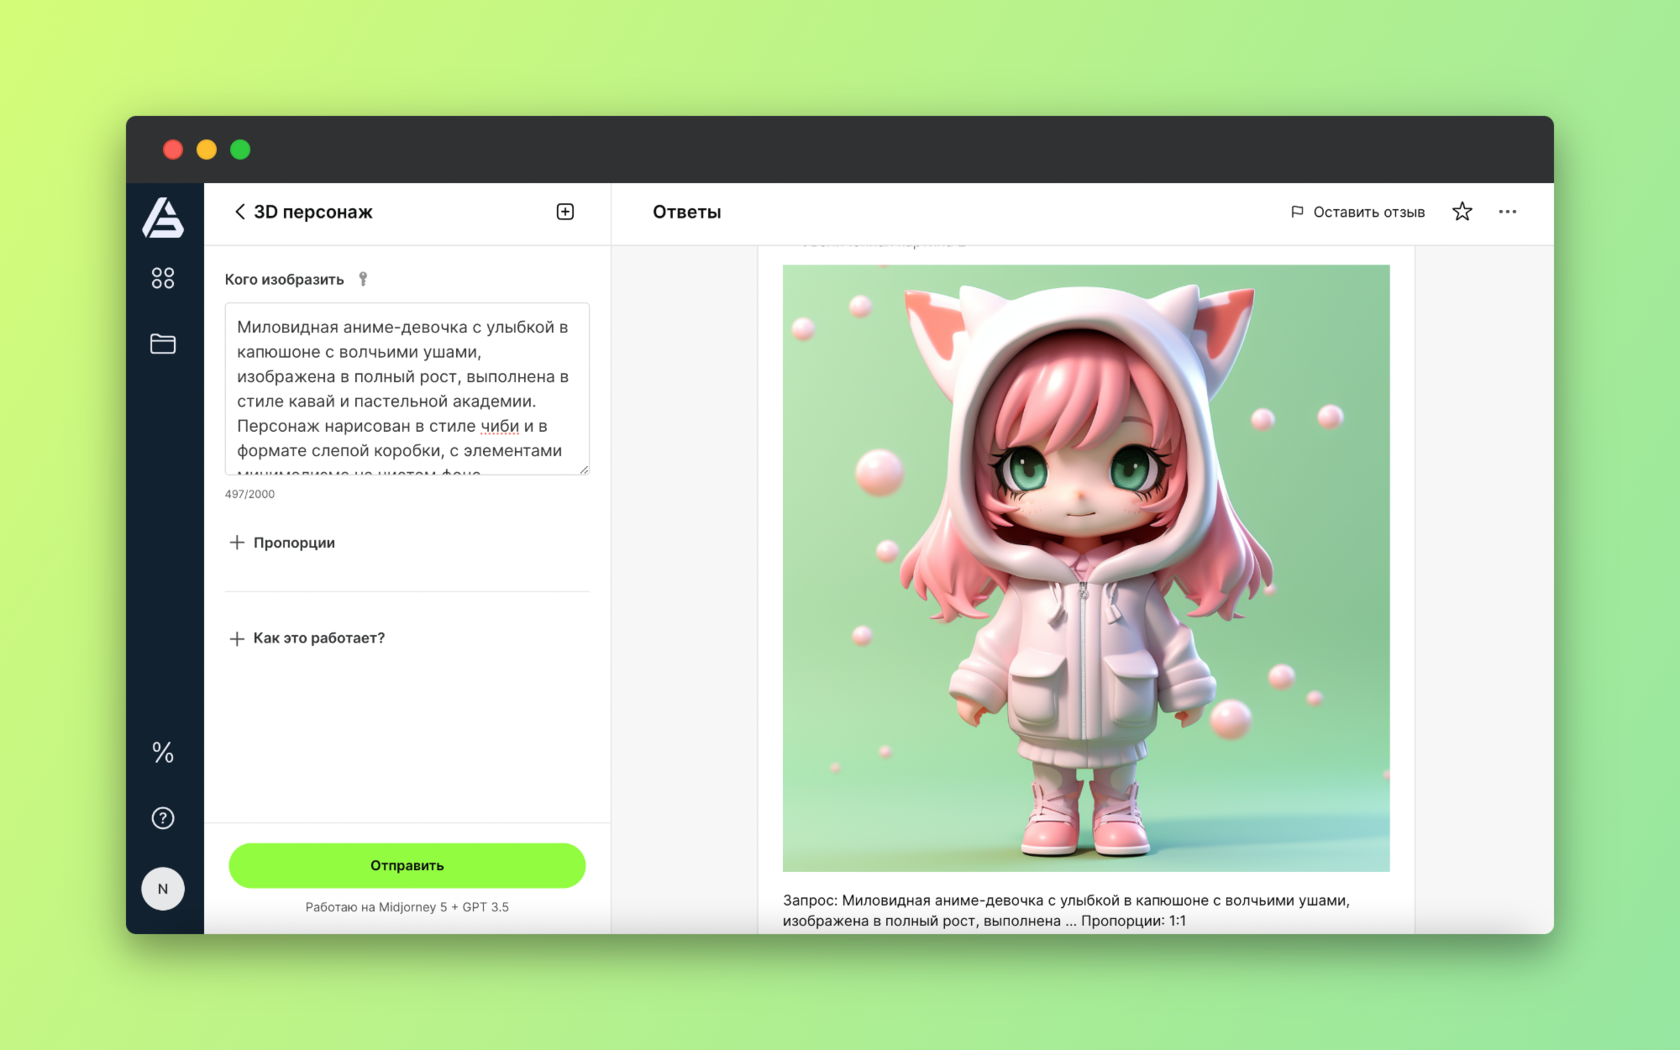Open the help question mark icon
Viewport: 1680px width, 1050px height.
tap(163, 818)
